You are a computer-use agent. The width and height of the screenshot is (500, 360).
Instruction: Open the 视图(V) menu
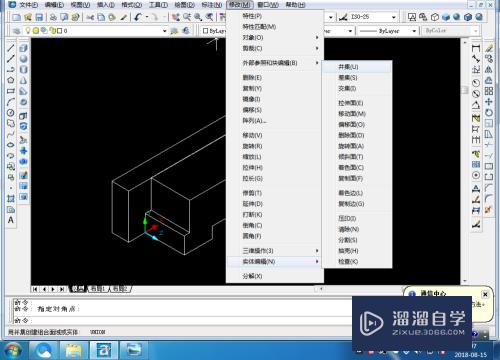click(80, 5)
